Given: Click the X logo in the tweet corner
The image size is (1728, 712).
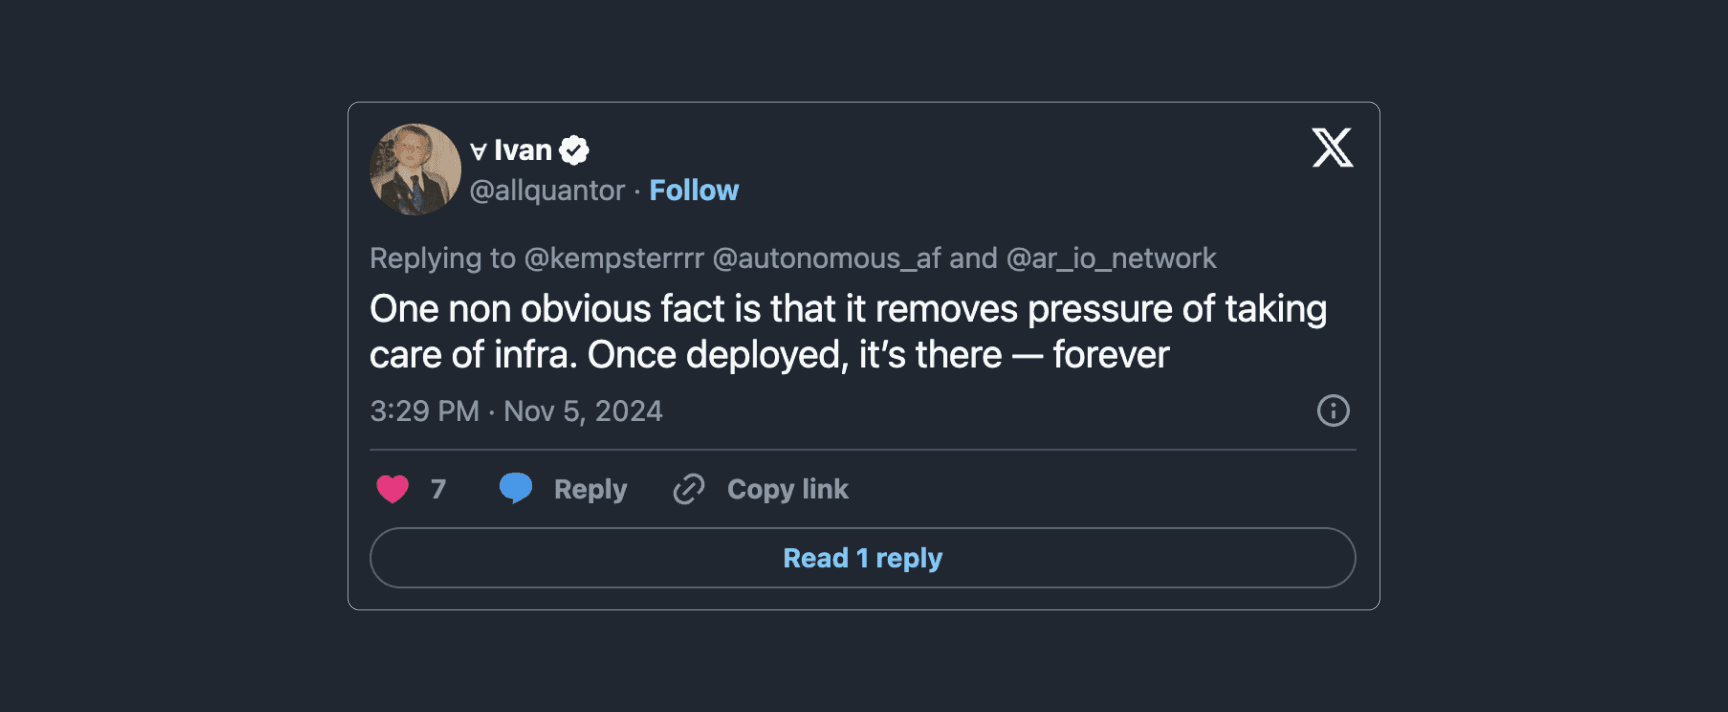Looking at the screenshot, I should 1332,148.
